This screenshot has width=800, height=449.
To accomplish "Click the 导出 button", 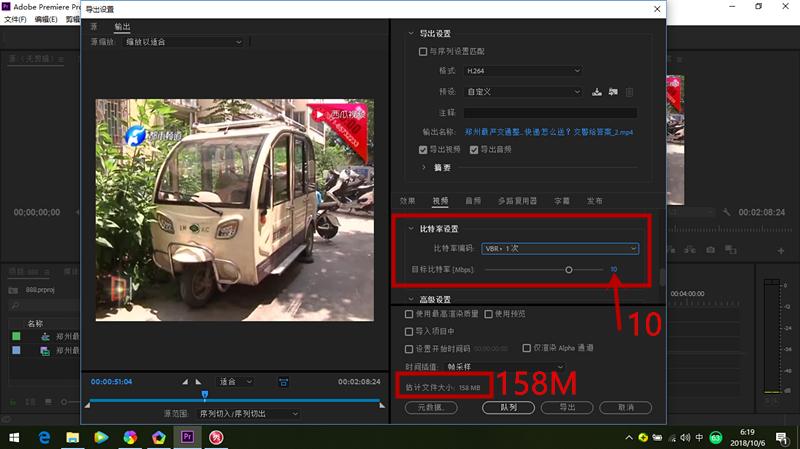I will pos(567,408).
